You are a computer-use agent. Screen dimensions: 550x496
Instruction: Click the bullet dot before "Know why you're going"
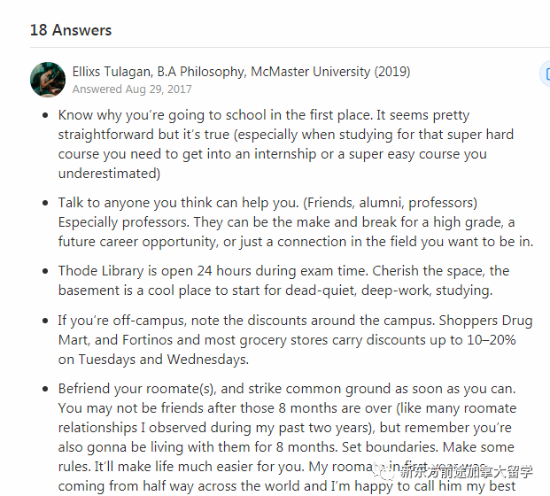45,115
